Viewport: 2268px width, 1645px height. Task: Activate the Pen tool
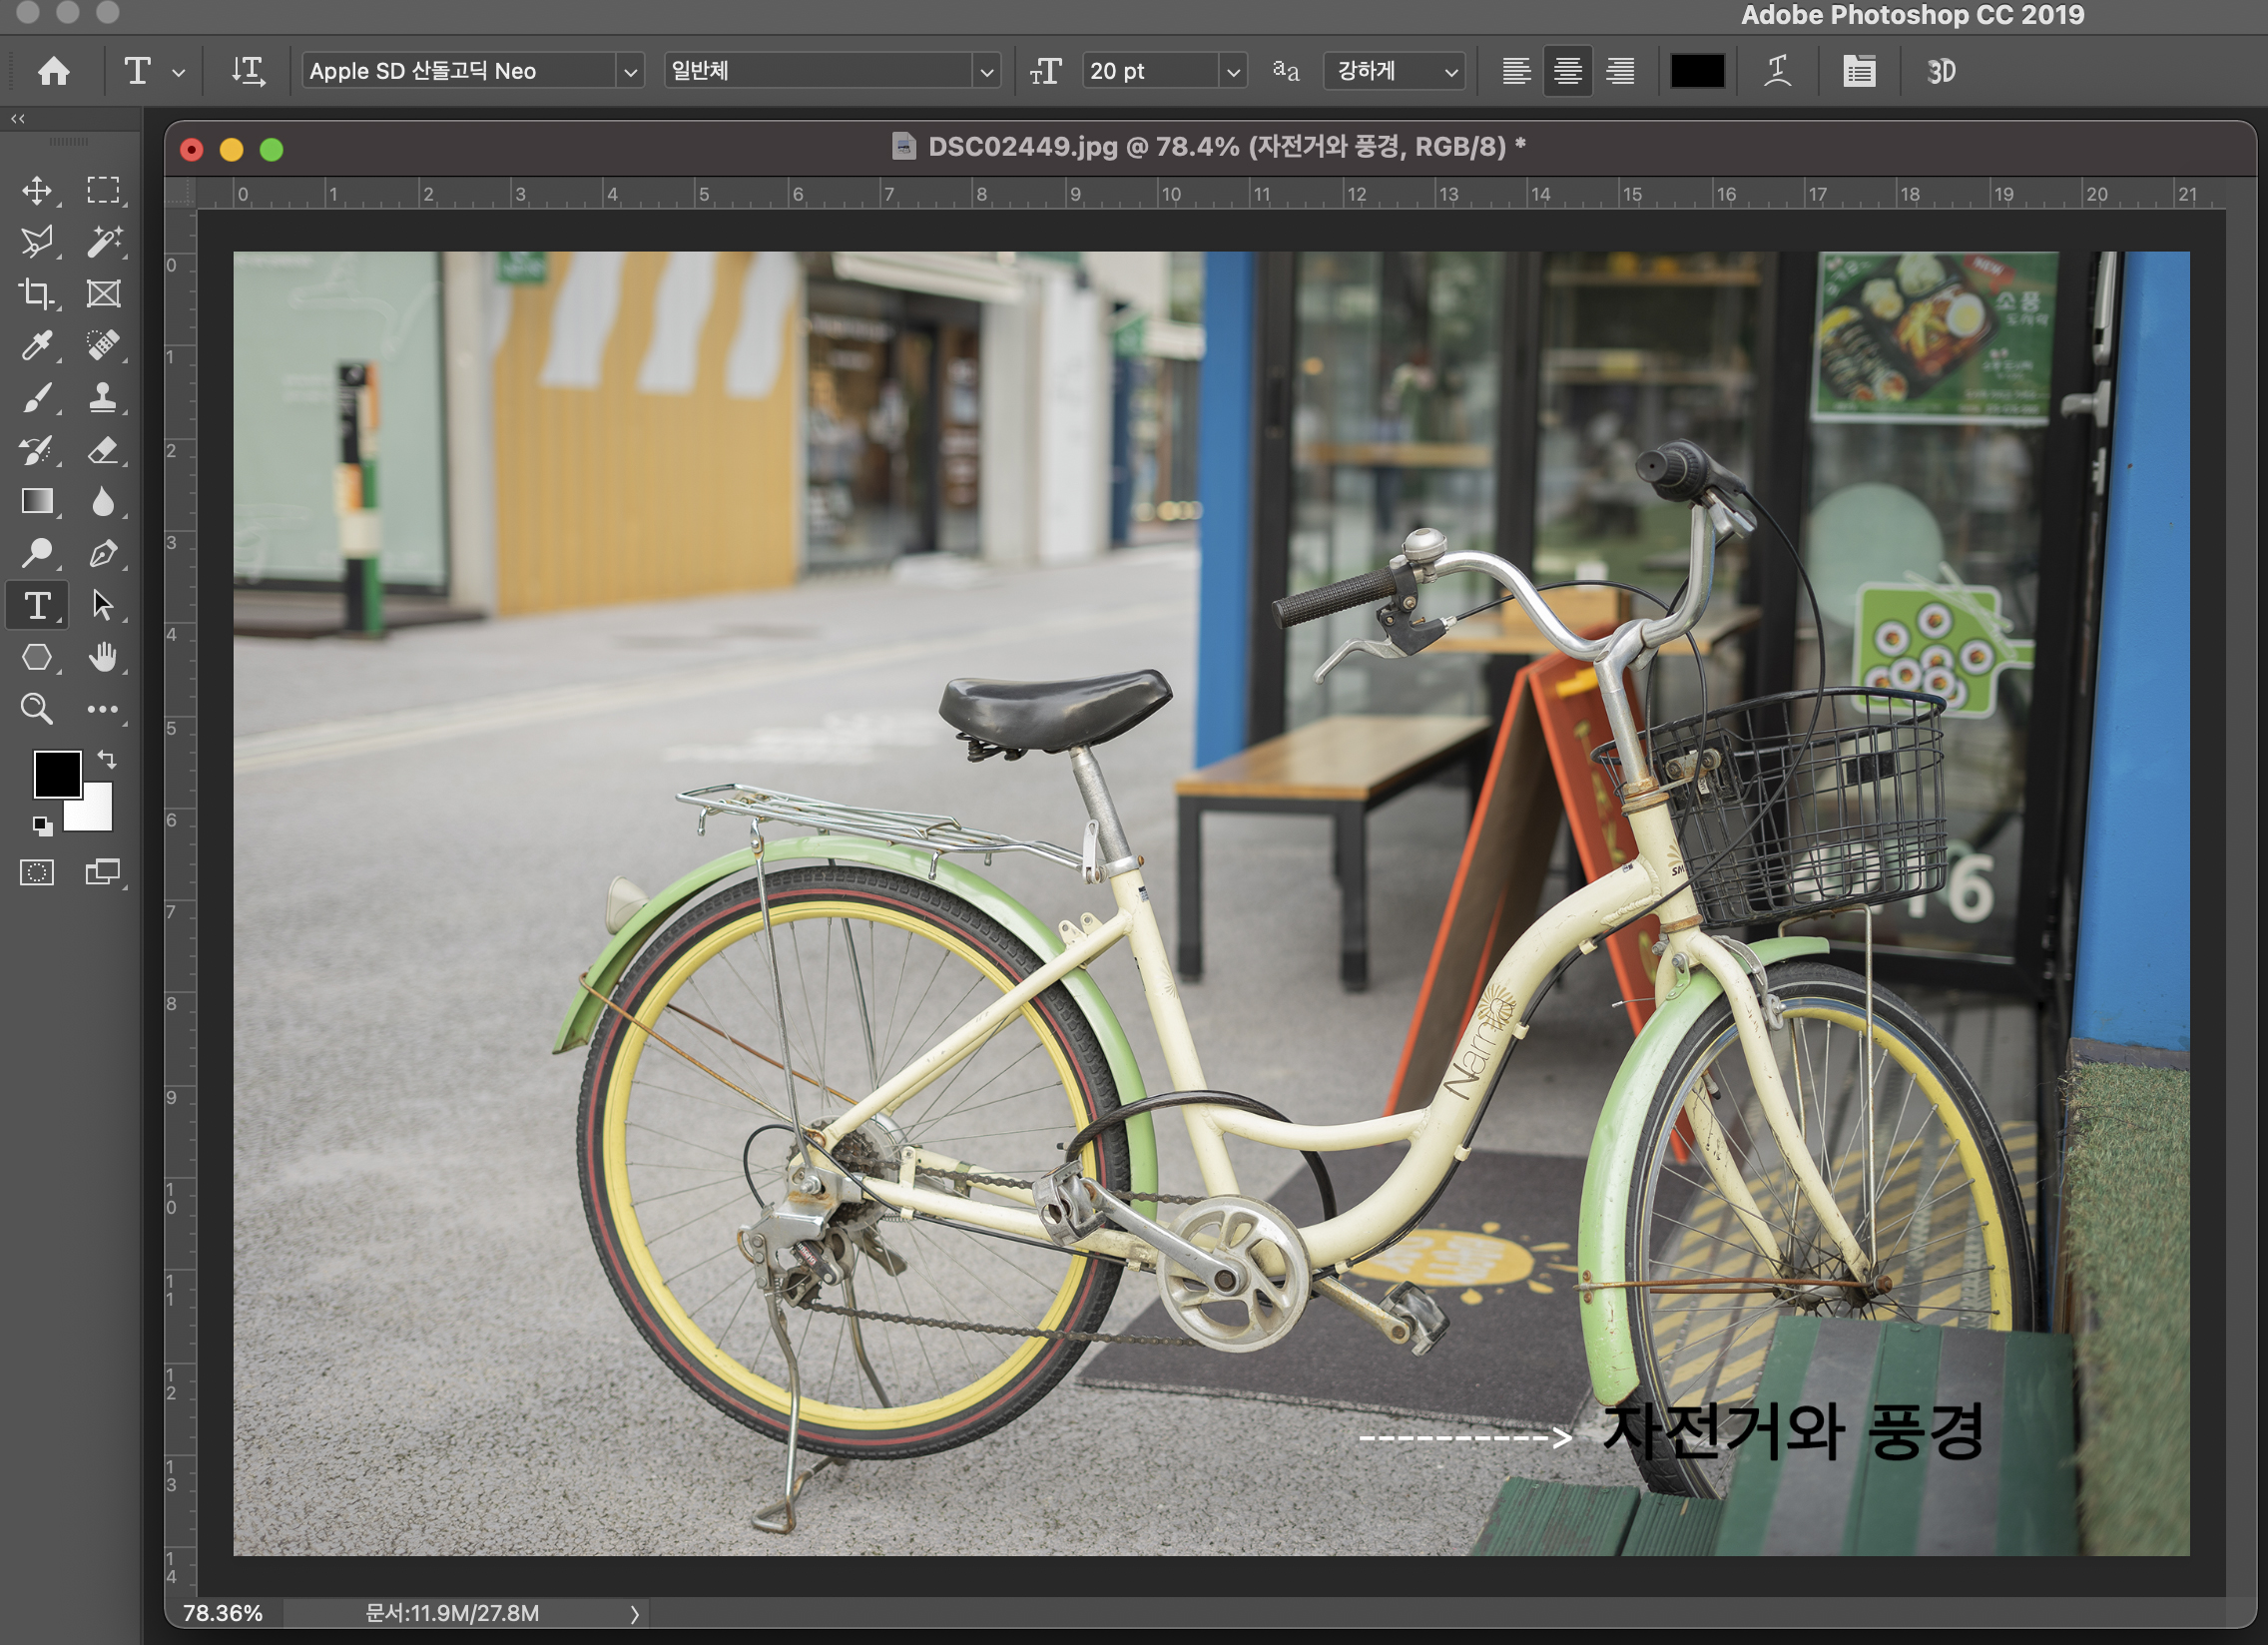point(103,553)
